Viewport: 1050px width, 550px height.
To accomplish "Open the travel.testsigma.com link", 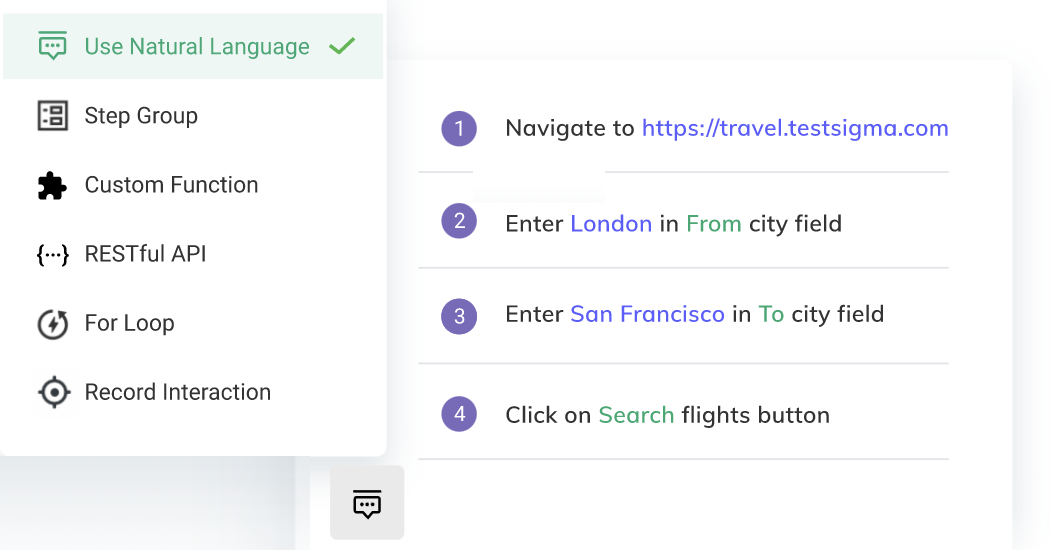I will click(x=795, y=128).
